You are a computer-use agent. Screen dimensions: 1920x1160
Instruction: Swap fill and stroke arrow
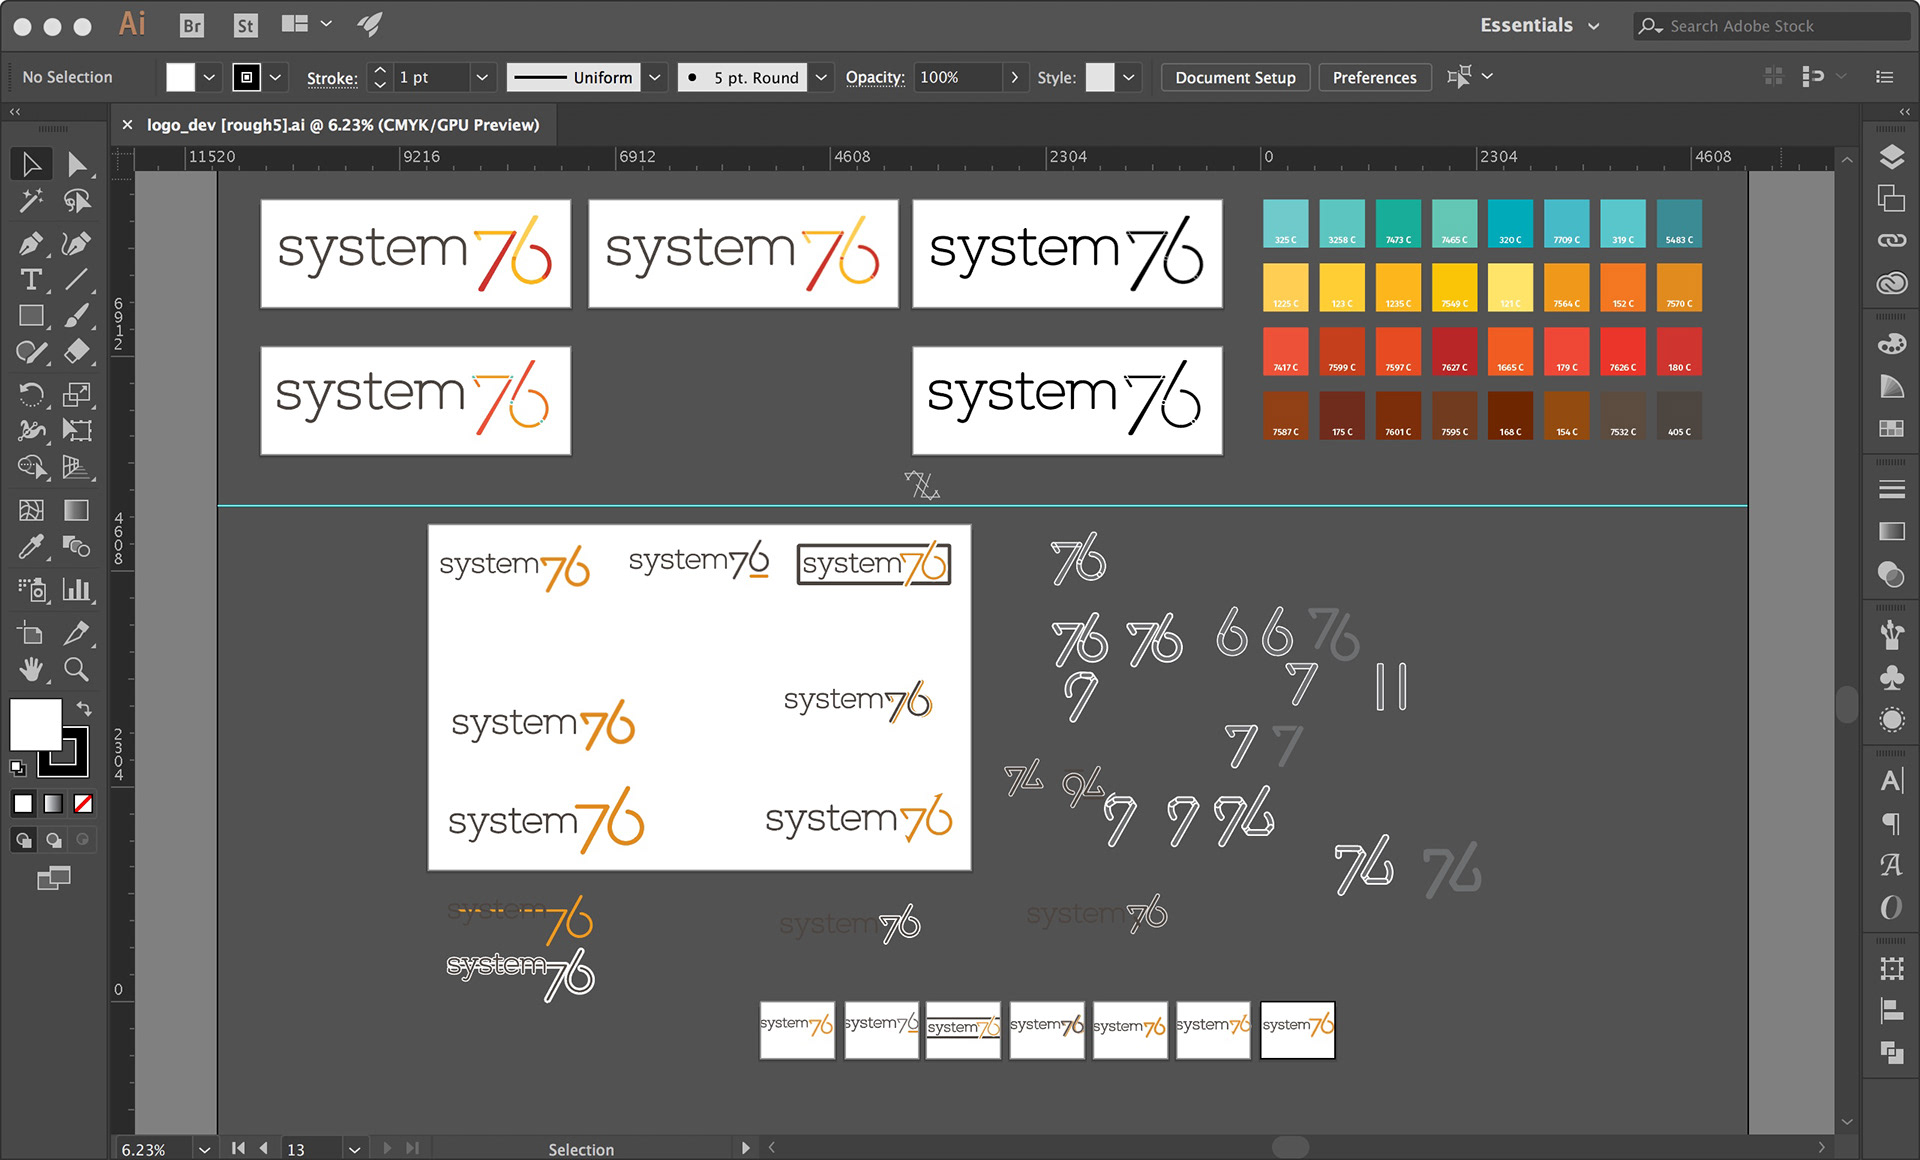(85, 708)
